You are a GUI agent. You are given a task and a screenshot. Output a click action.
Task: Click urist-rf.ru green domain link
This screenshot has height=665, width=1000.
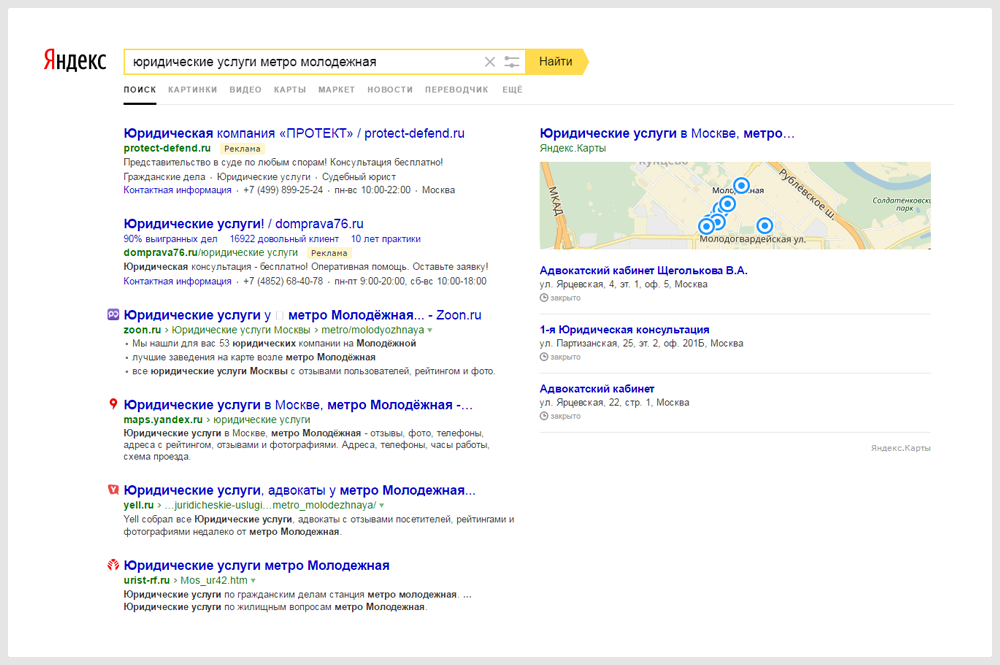147,580
